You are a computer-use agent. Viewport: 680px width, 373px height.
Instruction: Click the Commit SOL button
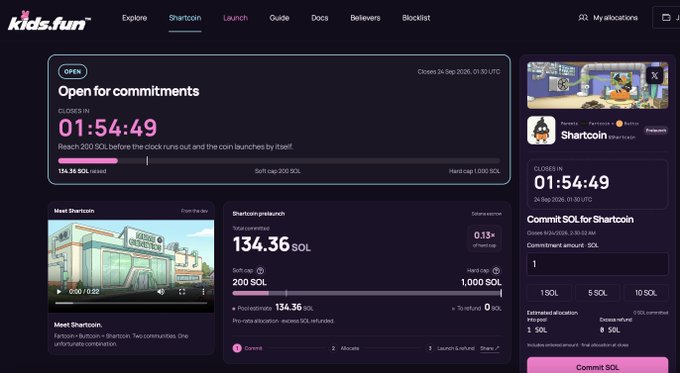[x=598, y=366]
